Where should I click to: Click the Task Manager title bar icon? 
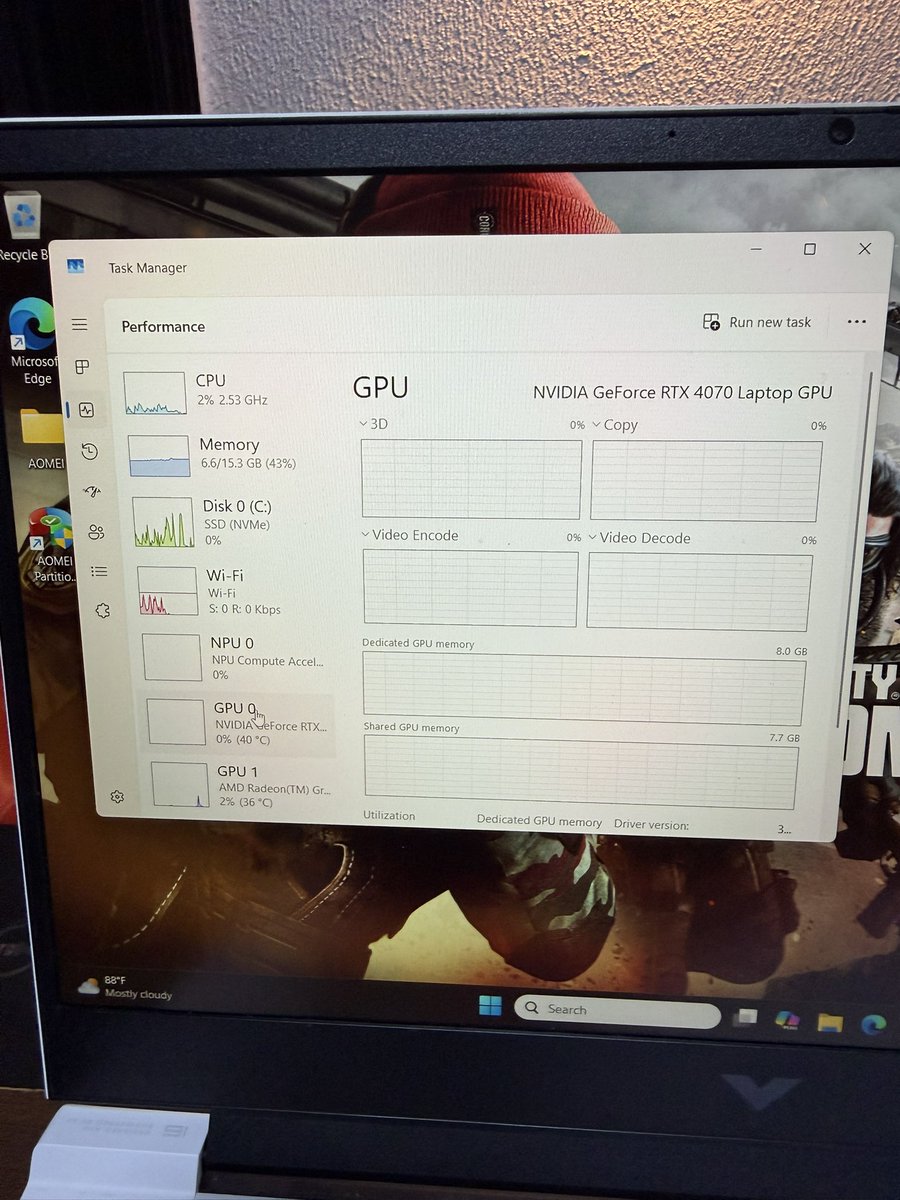76,266
